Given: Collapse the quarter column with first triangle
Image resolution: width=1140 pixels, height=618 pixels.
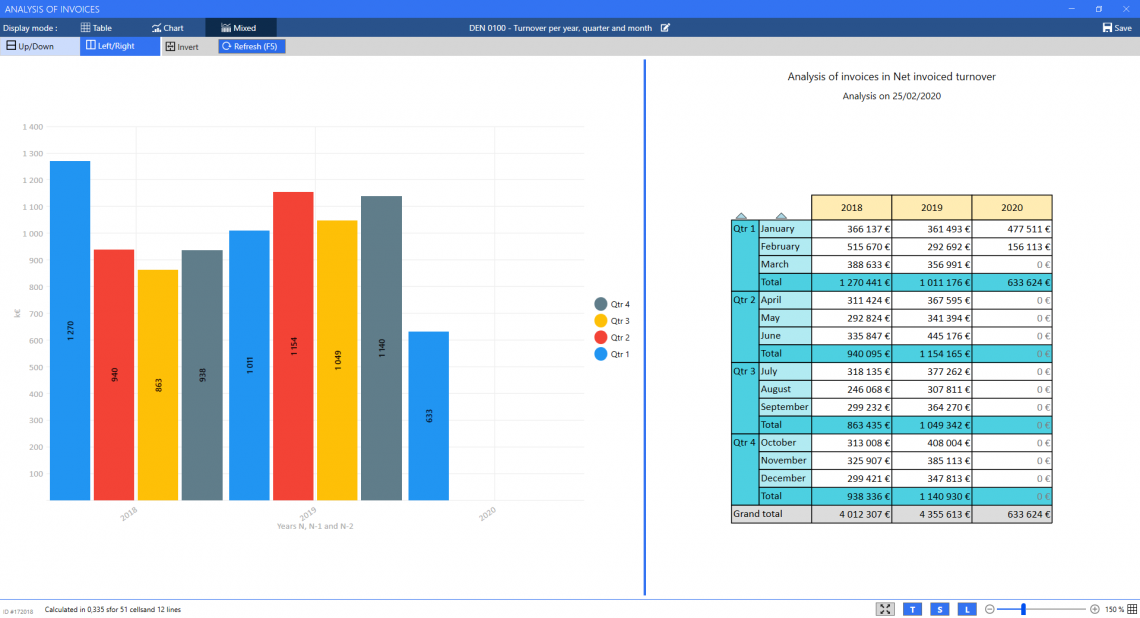Looking at the screenshot, I should 741,216.
